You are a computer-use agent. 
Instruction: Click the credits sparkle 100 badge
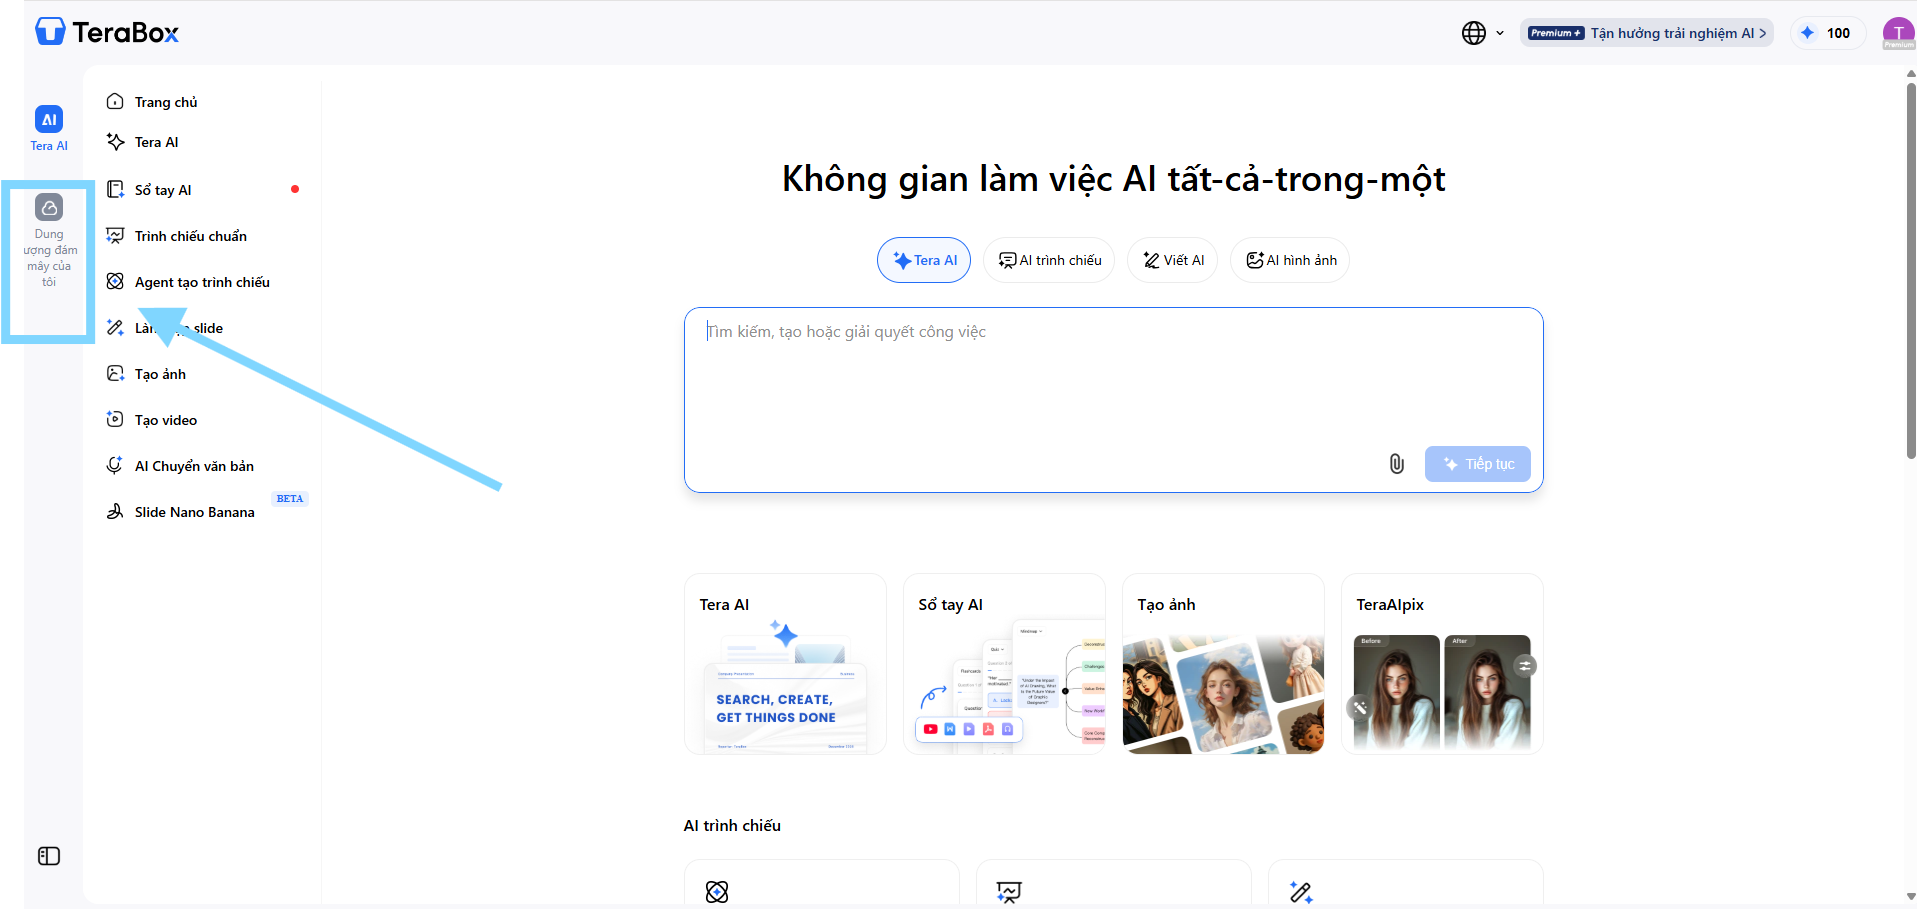click(1827, 33)
